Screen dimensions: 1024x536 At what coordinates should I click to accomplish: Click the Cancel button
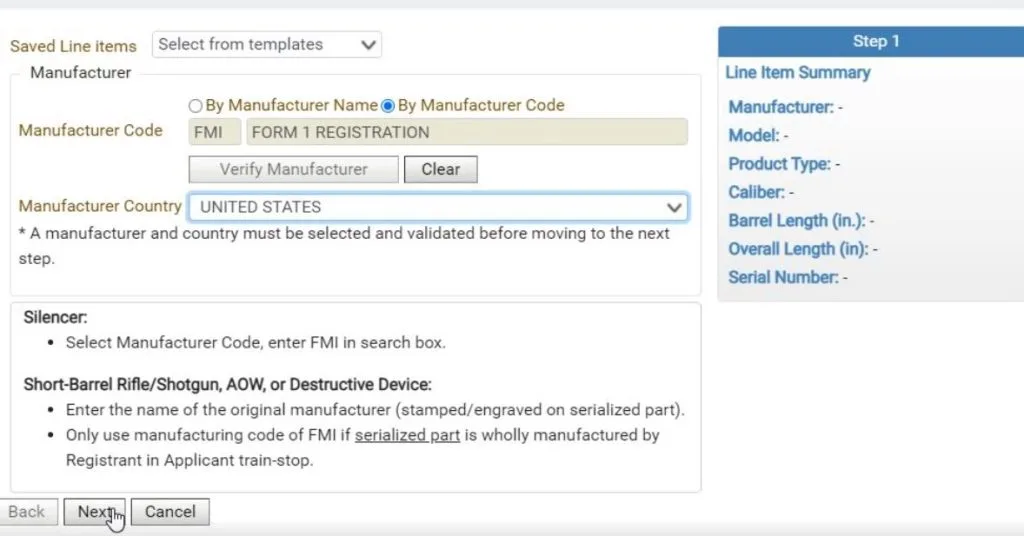pyautogui.click(x=170, y=512)
